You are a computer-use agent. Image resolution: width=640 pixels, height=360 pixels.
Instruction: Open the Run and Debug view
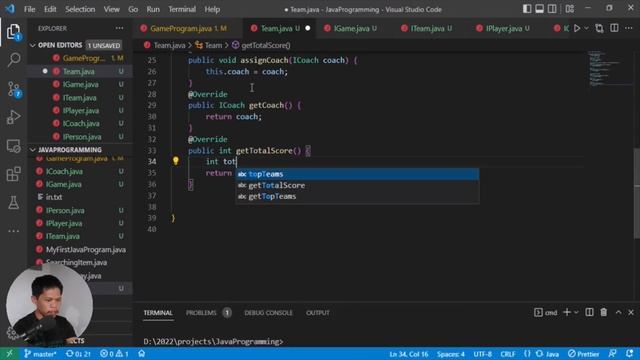pyautogui.click(x=13, y=117)
